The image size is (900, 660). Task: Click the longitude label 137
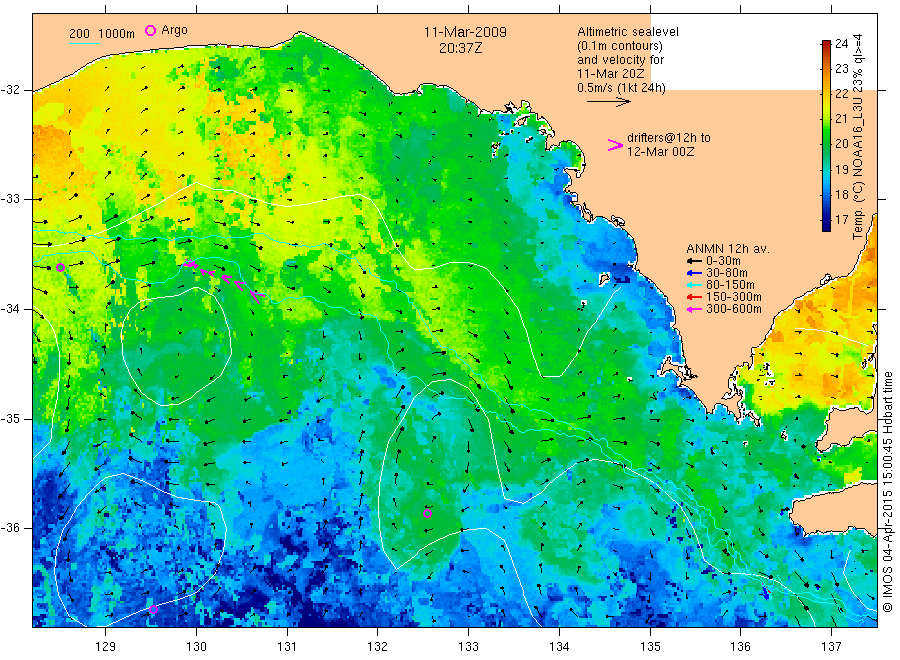[x=831, y=647]
